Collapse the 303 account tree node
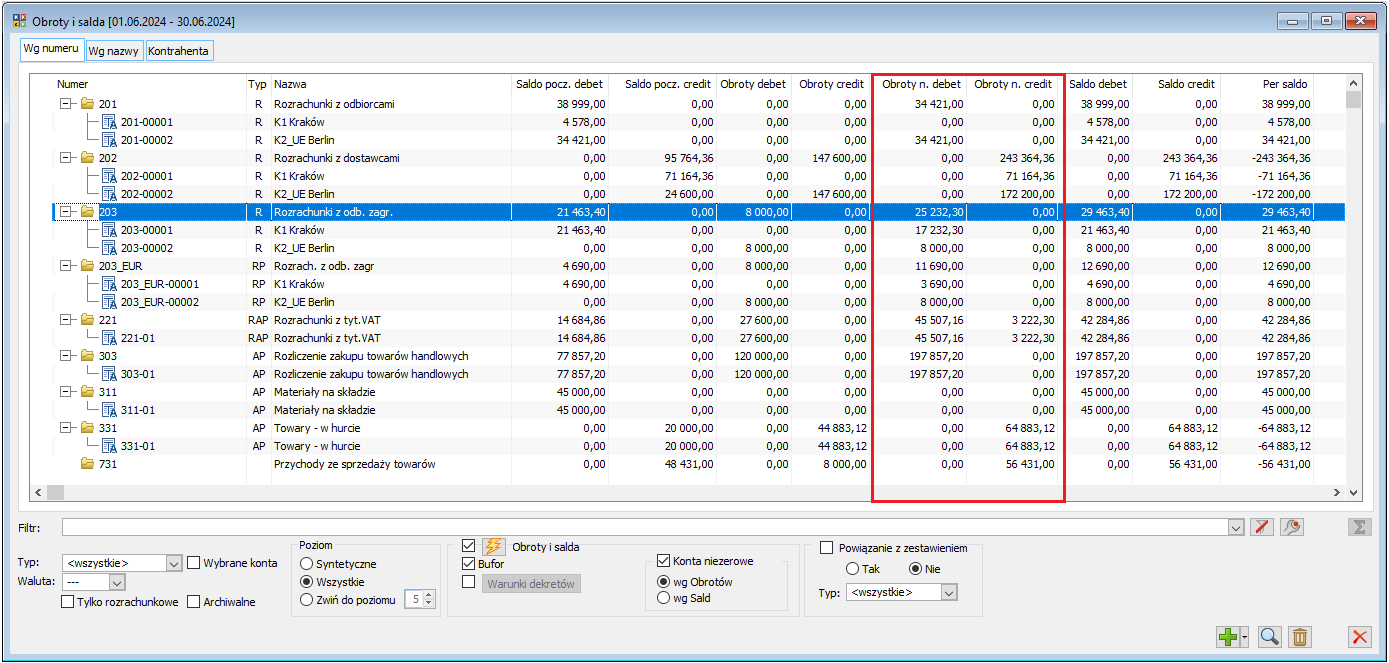Image resolution: width=1389 pixels, height=663 pixels. click(x=67, y=356)
